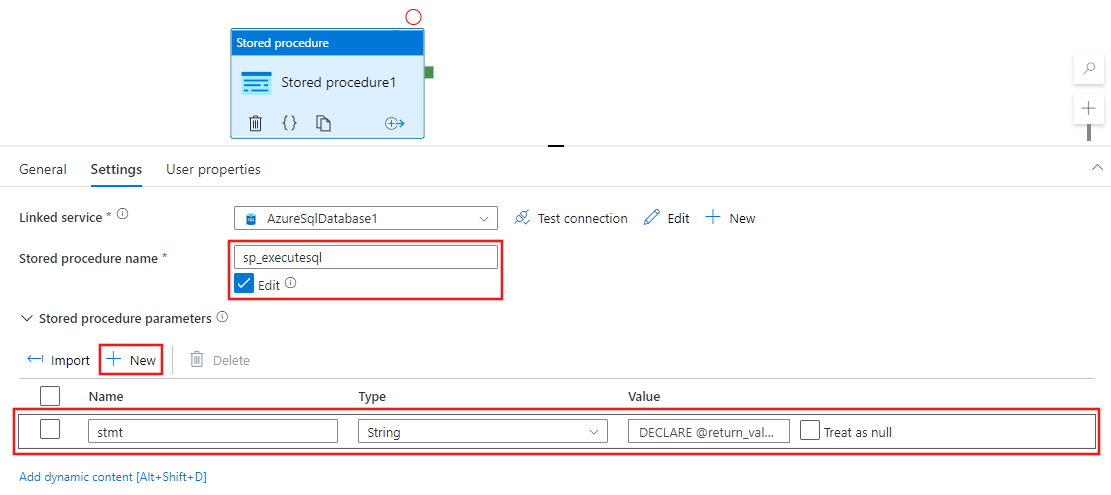Open the String type dropdown
The height and width of the screenshot is (495, 1111).
(482, 432)
